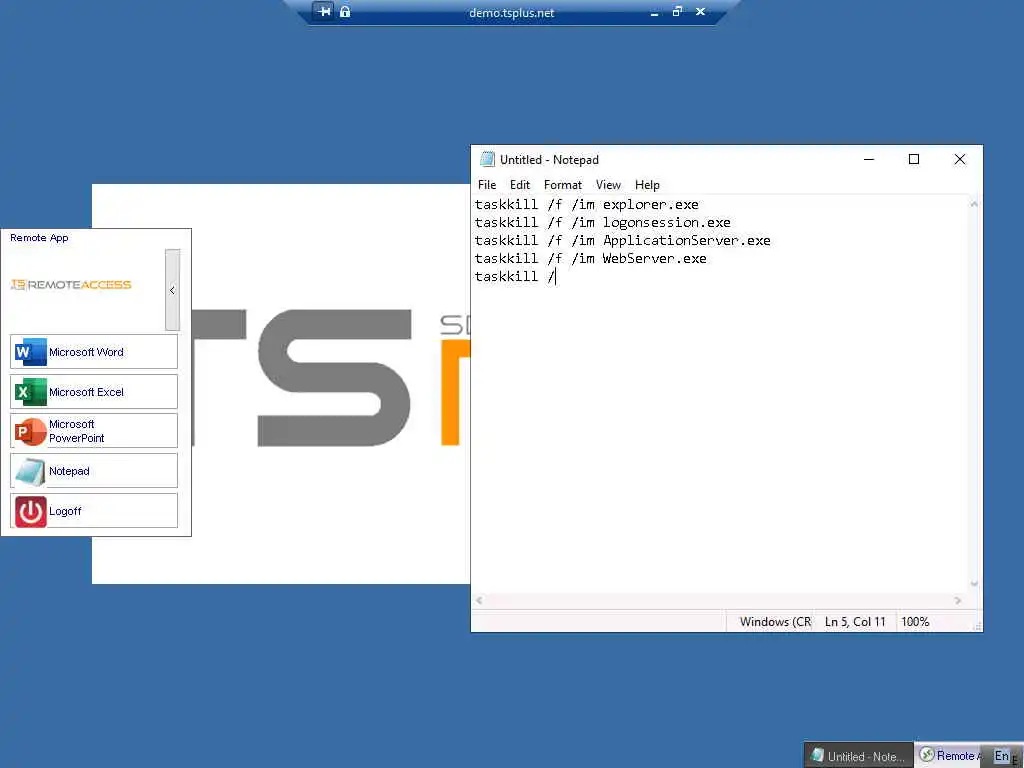Minimize the demo.tsplus.net remote session
1024x768 pixels.
pyautogui.click(x=654, y=12)
